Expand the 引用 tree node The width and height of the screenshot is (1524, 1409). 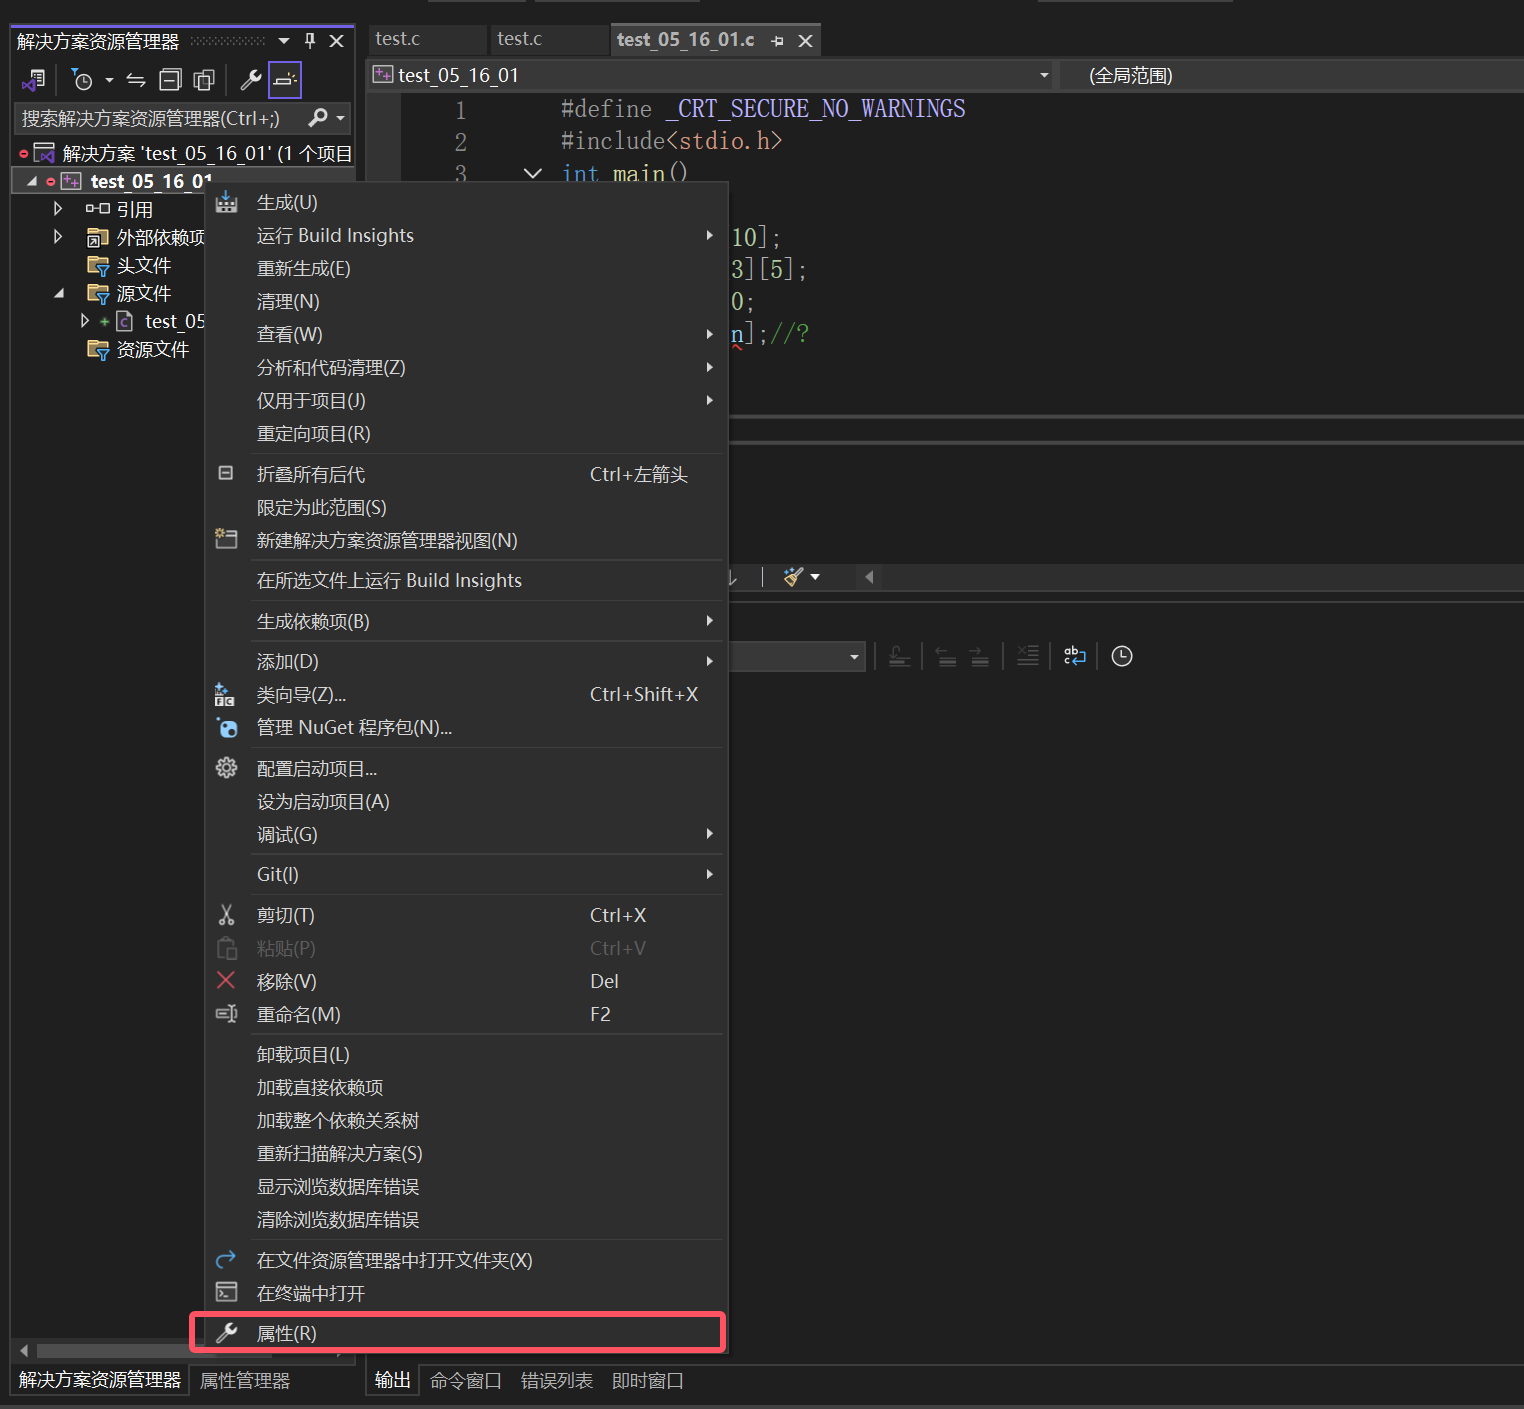[x=58, y=209]
